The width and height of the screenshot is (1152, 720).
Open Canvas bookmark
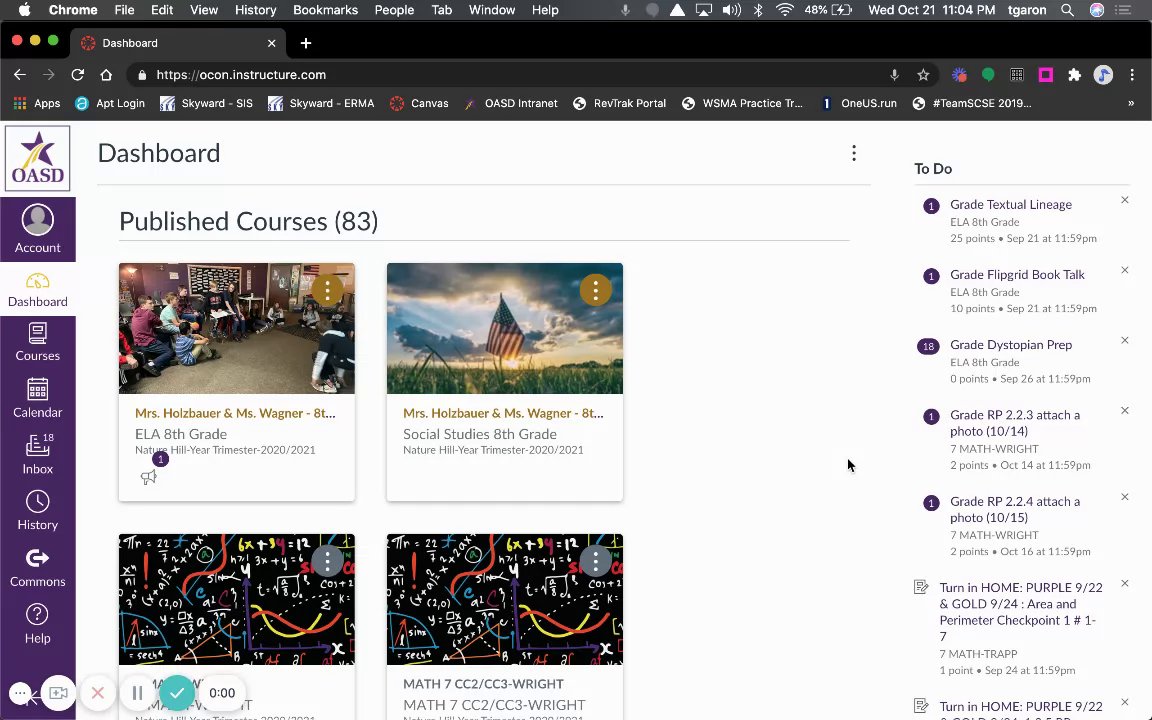click(419, 104)
